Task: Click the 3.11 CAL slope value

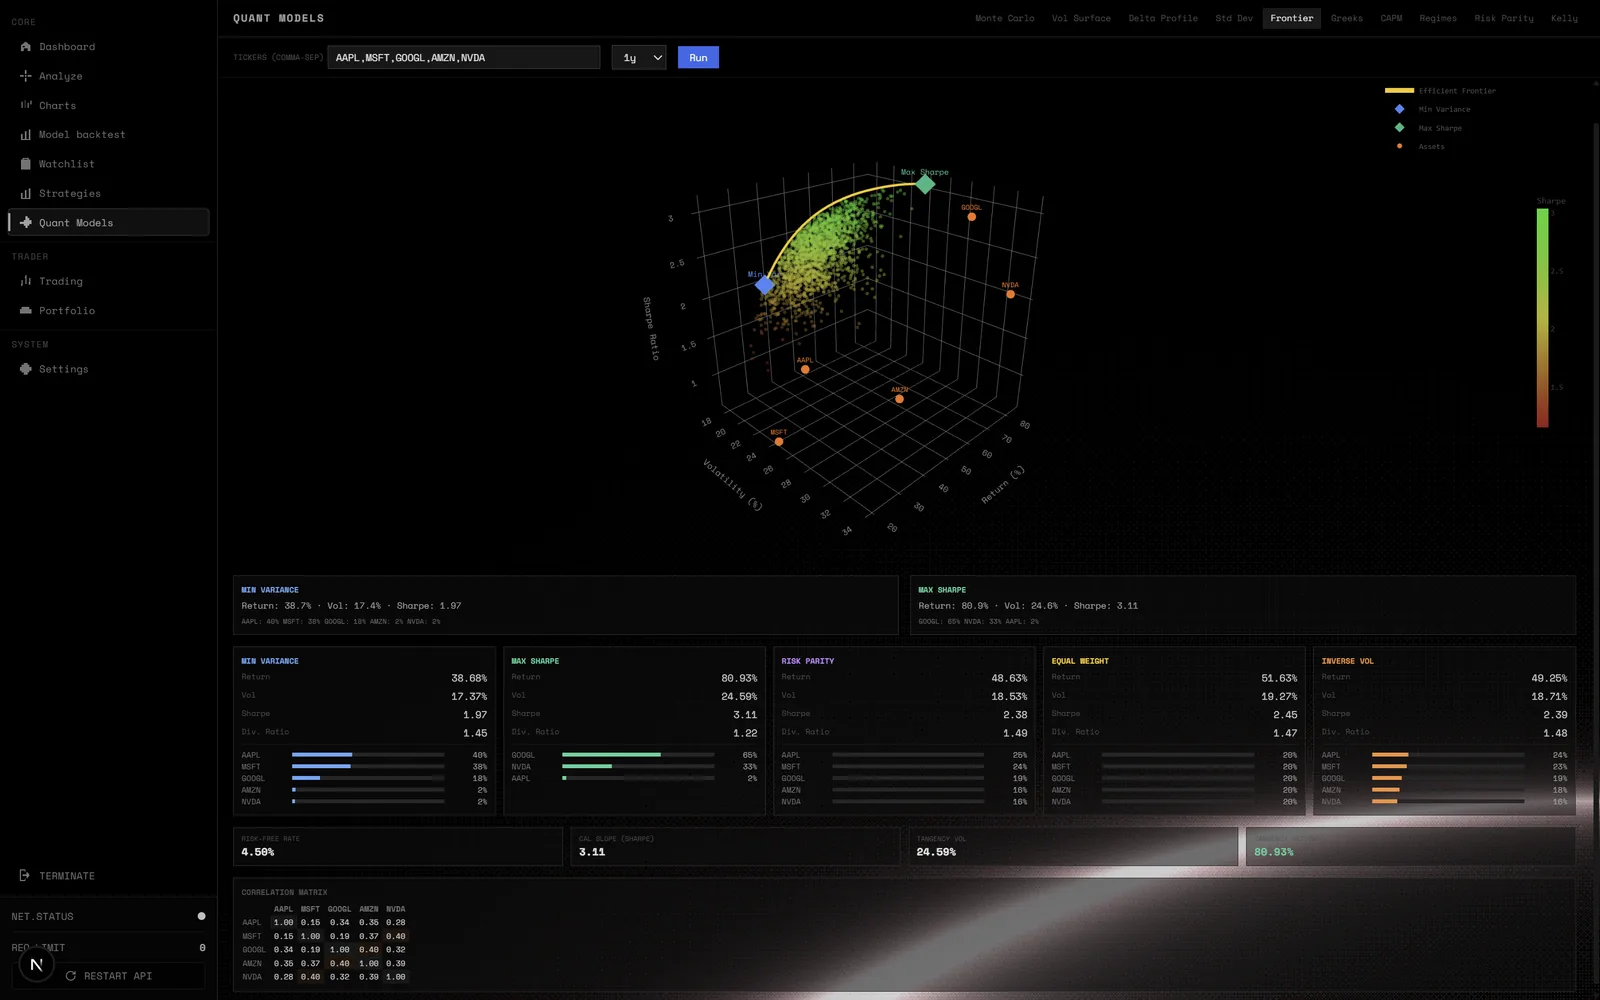Action: 592,852
